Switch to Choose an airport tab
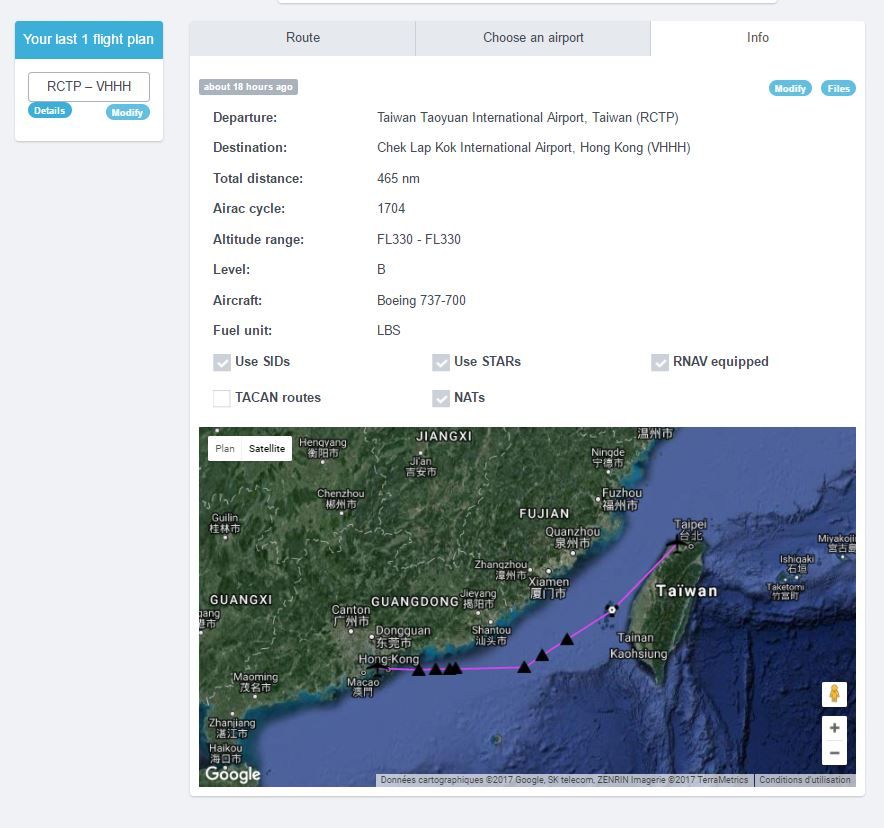884x828 pixels. (x=533, y=38)
